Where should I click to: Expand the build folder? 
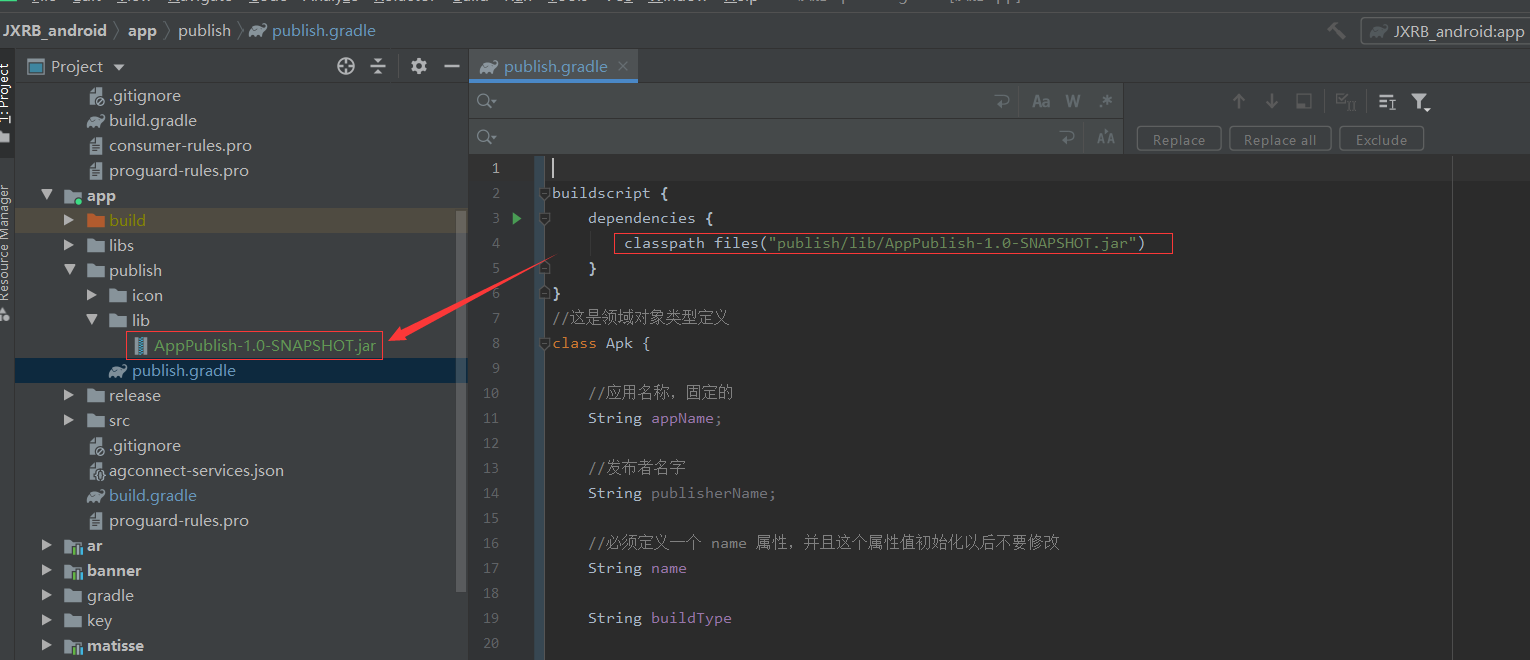tap(69, 220)
